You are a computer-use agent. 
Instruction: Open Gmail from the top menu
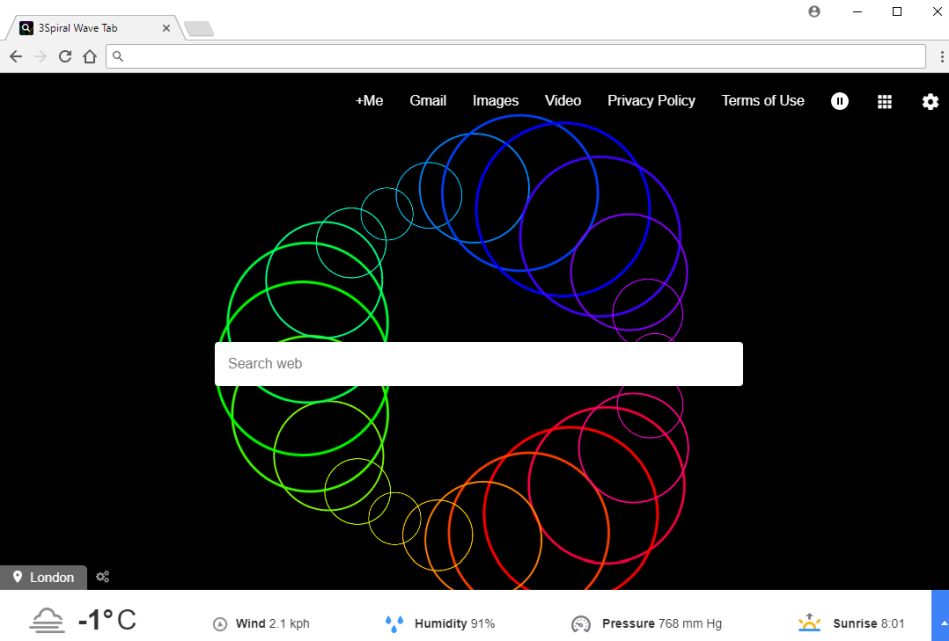[x=427, y=100]
